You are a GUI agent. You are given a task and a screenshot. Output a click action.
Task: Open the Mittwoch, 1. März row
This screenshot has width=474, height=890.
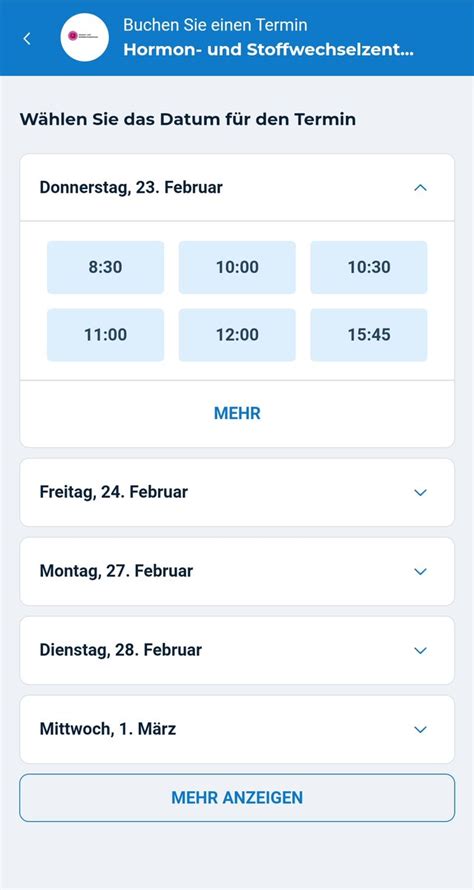[x=237, y=729]
